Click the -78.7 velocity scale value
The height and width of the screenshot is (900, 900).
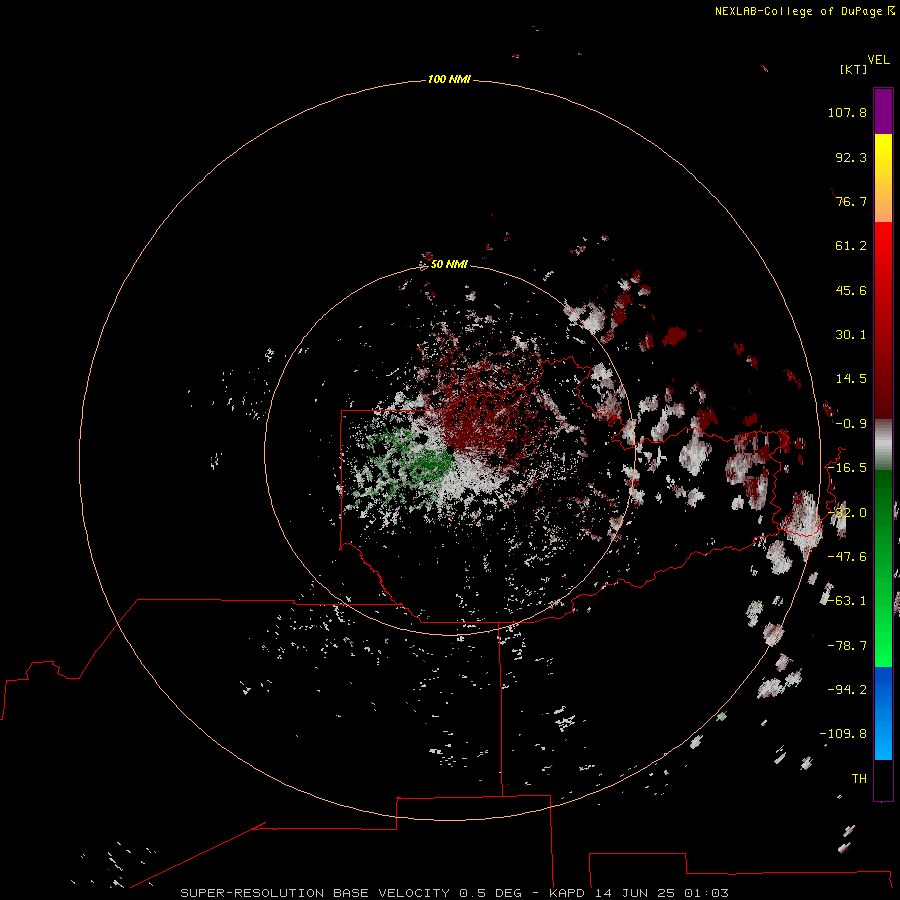(847, 646)
